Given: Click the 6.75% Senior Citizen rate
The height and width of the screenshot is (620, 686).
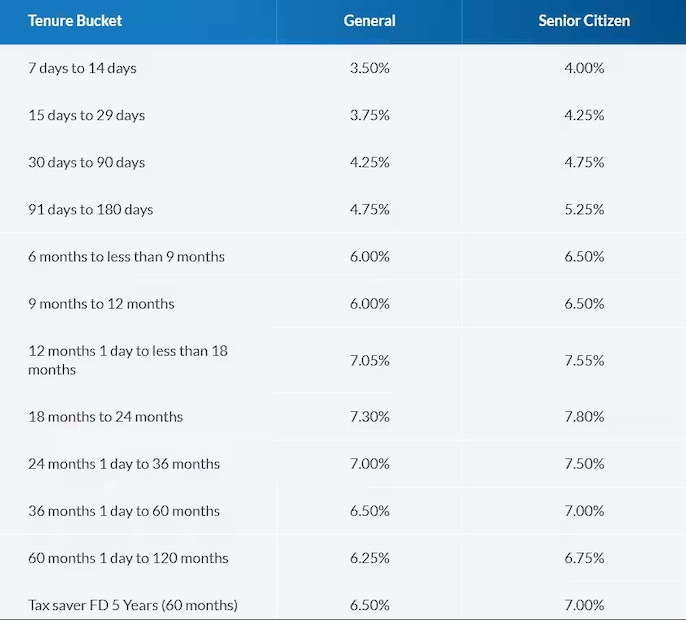Looking at the screenshot, I should point(584,558).
